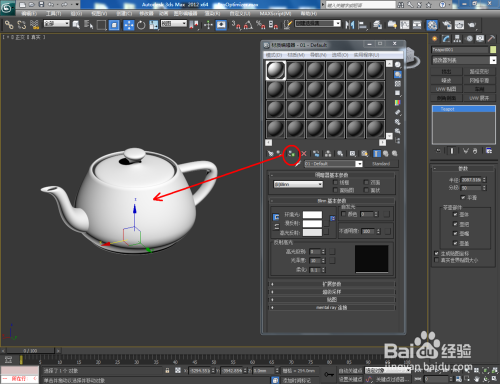Click the 网格平滑 modifier button
500x384 pixels.
479,80
